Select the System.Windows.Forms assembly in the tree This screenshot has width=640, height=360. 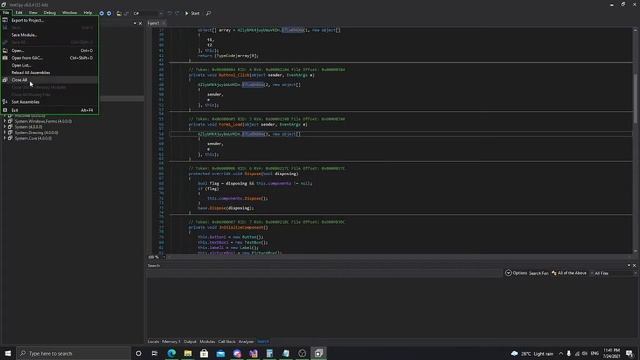(43, 121)
